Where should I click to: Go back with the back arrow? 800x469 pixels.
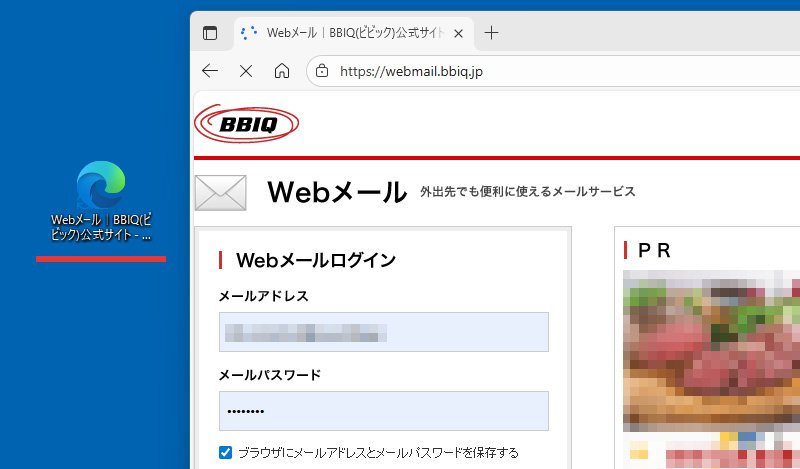point(210,71)
